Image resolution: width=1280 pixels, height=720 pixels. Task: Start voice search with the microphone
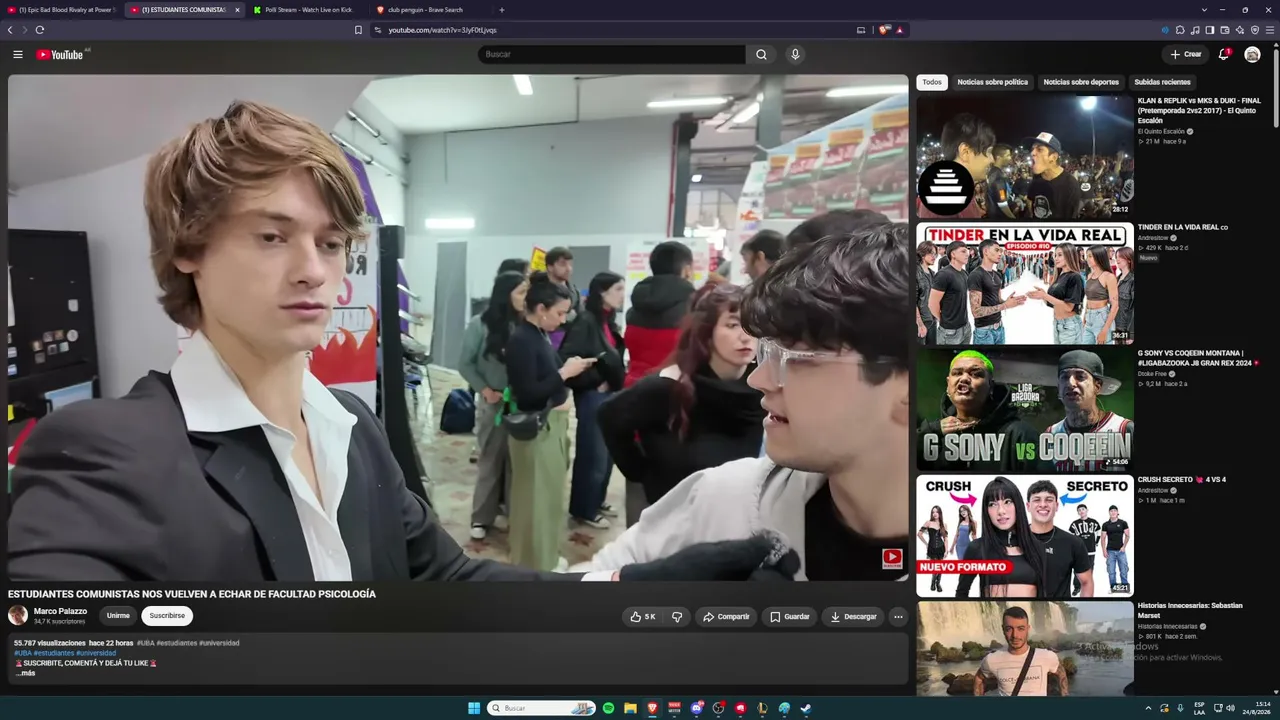(x=795, y=54)
